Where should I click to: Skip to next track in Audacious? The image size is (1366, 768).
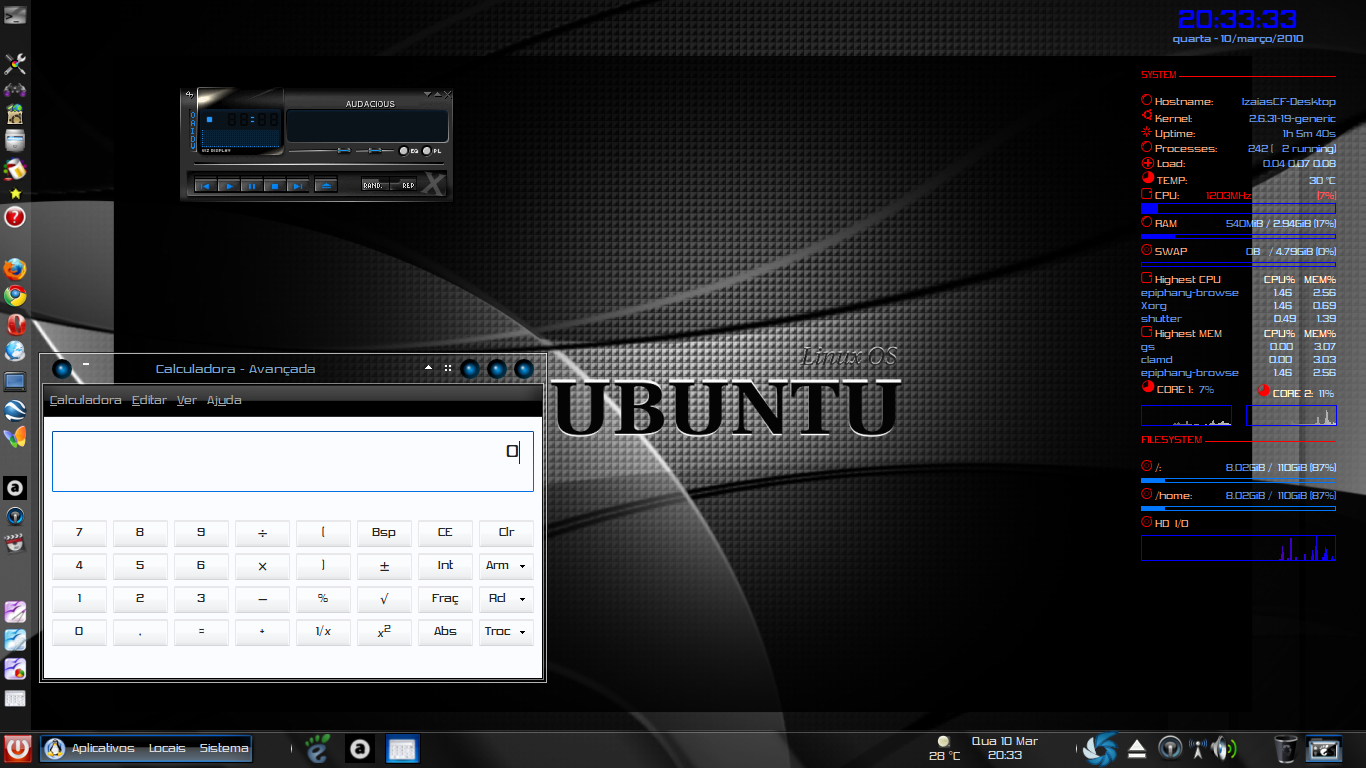point(298,186)
